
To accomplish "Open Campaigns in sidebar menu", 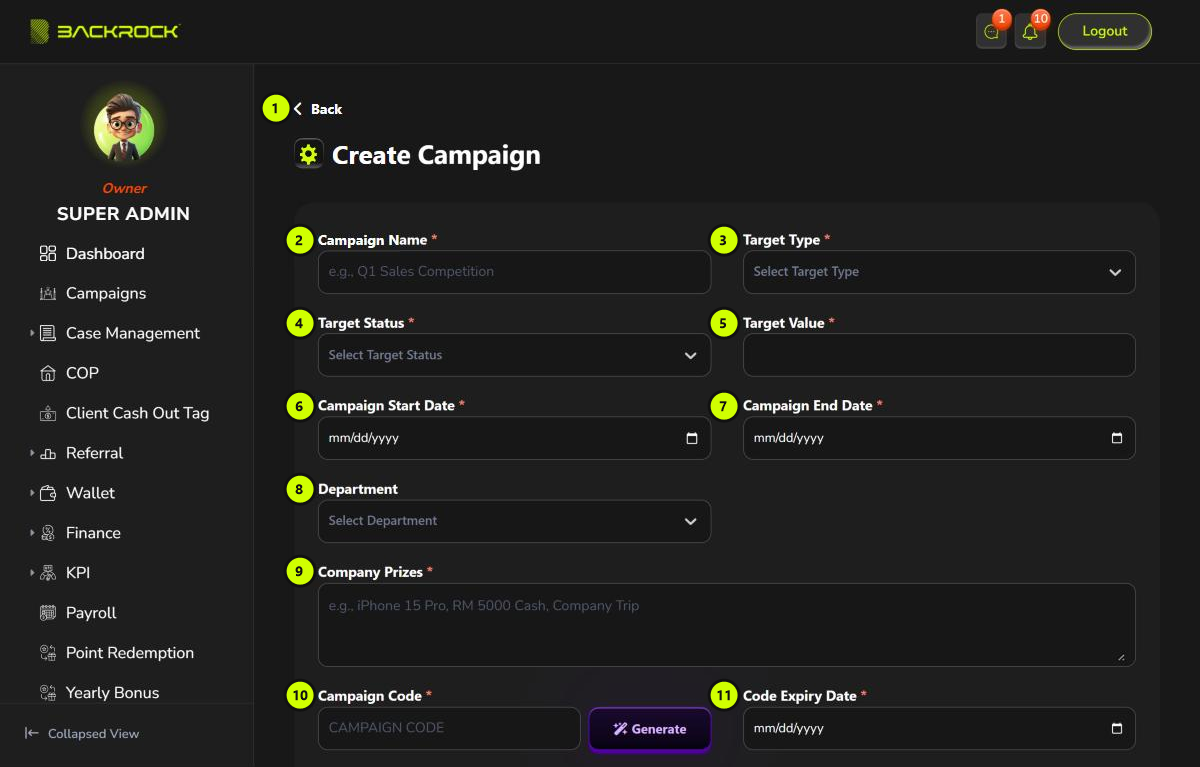I will (x=106, y=294).
